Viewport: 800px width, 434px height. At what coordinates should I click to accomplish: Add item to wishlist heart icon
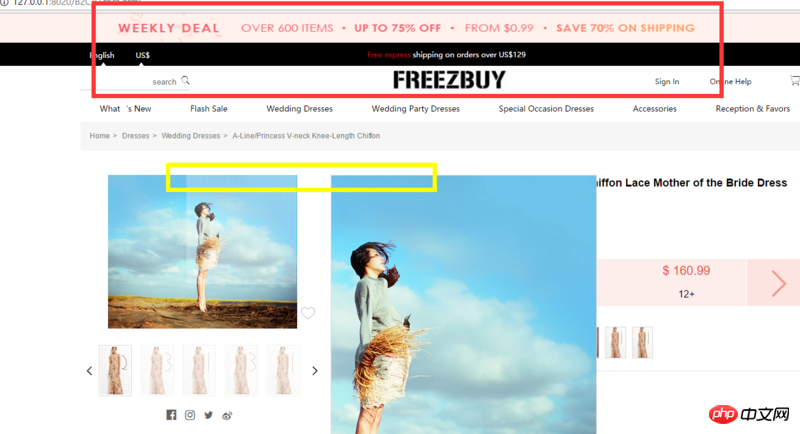click(x=308, y=313)
